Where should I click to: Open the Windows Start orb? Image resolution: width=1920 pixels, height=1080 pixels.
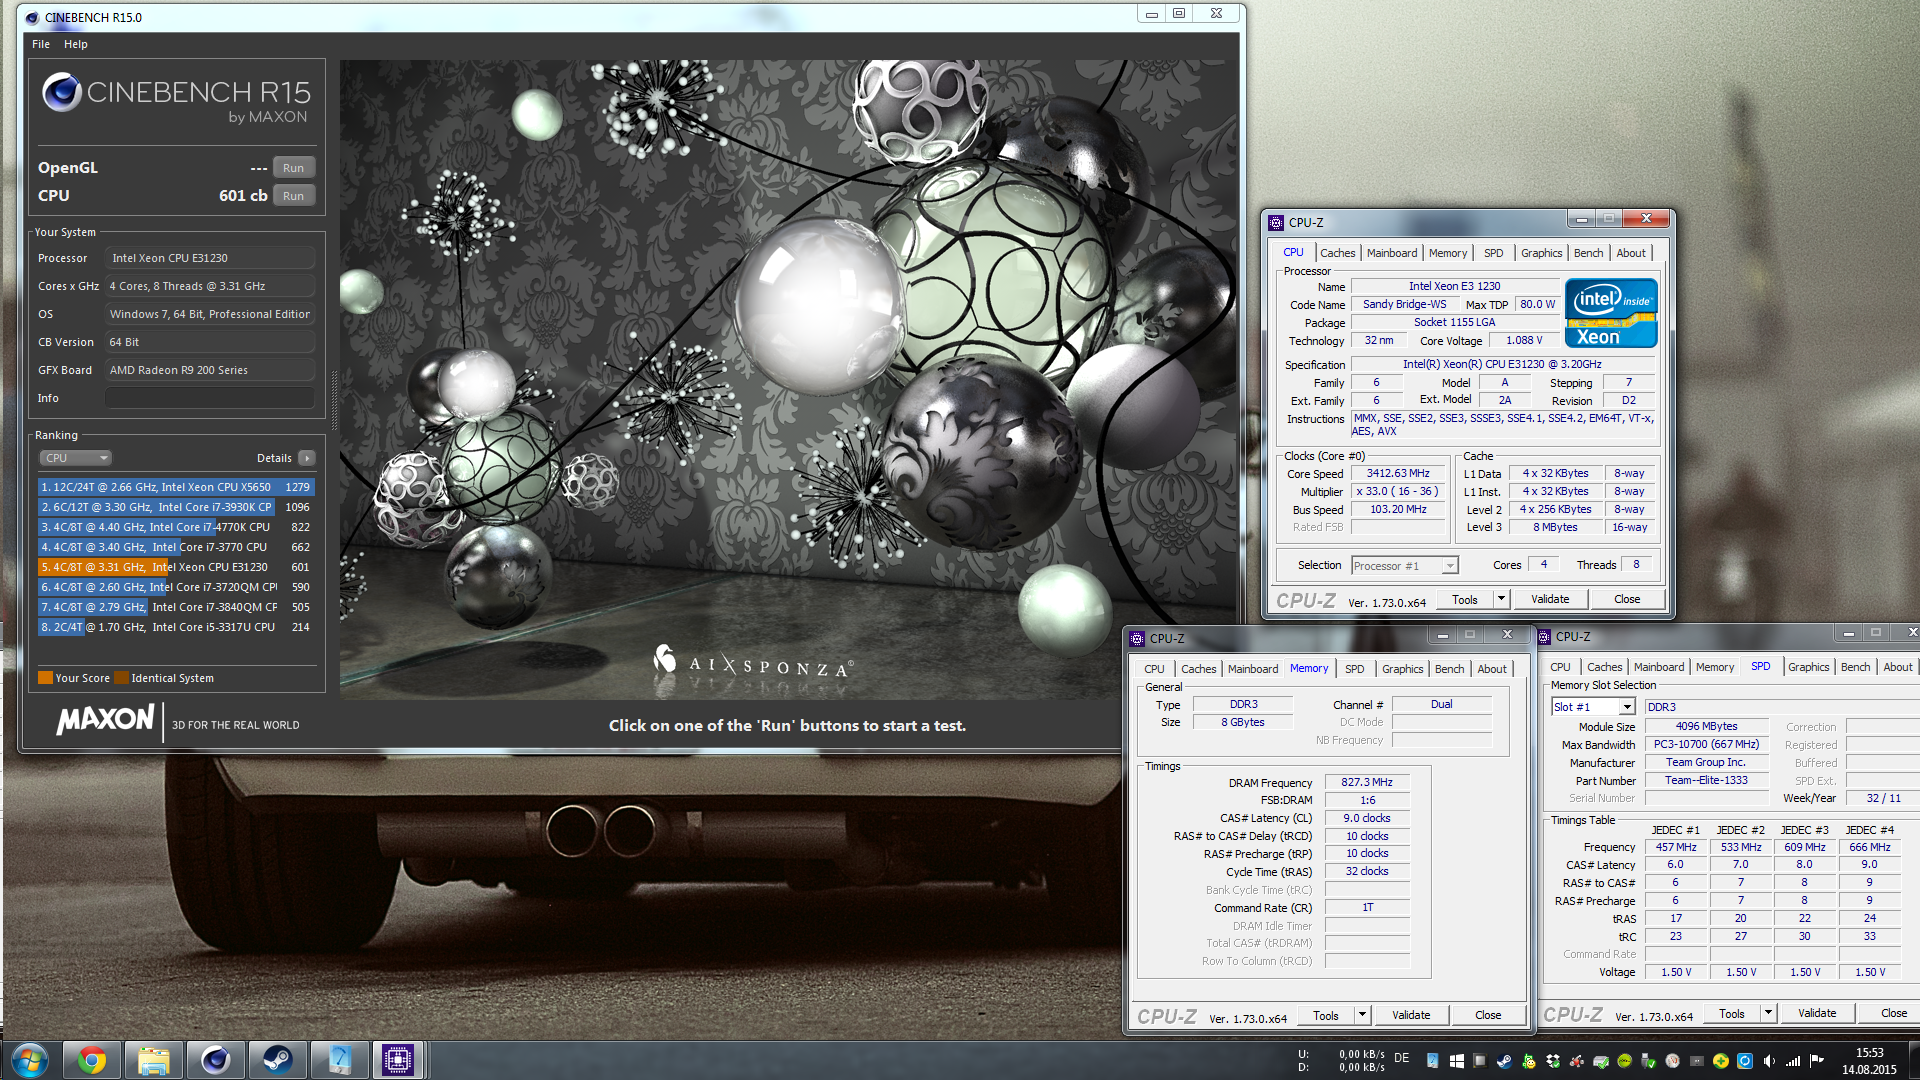pyautogui.click(x=29, y=1060)
